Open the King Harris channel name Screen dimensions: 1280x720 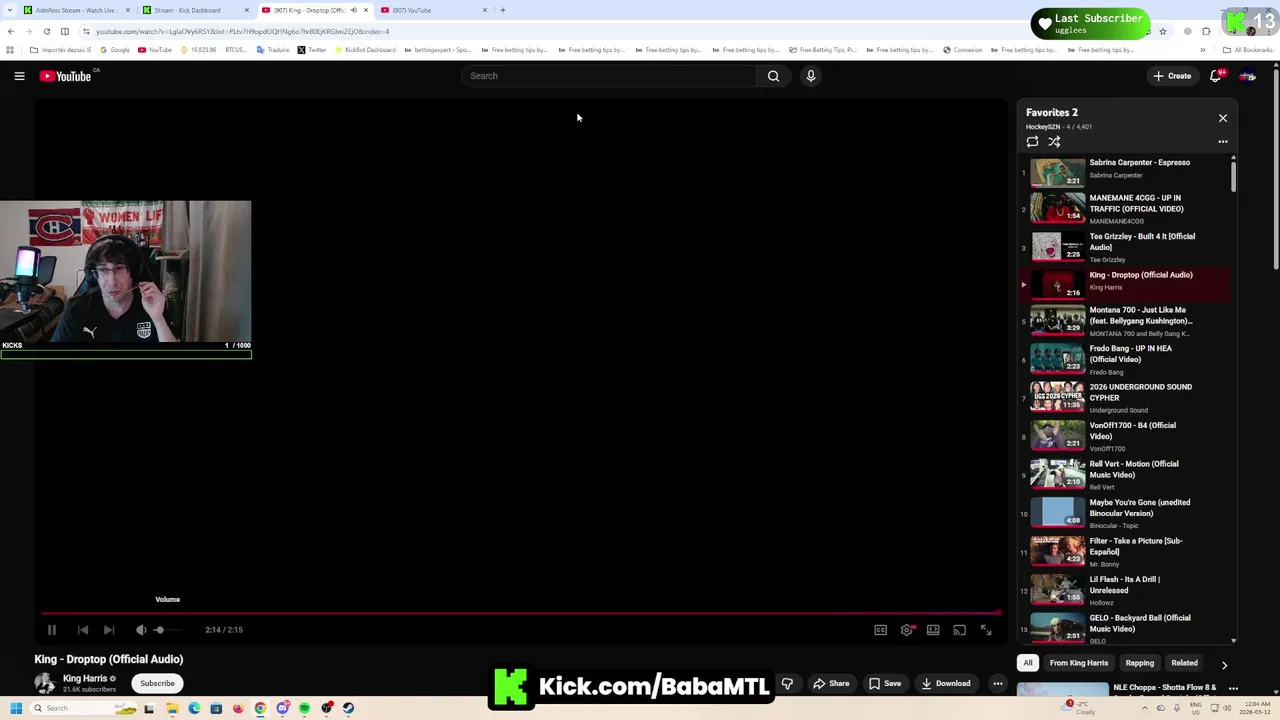[85, 678]
